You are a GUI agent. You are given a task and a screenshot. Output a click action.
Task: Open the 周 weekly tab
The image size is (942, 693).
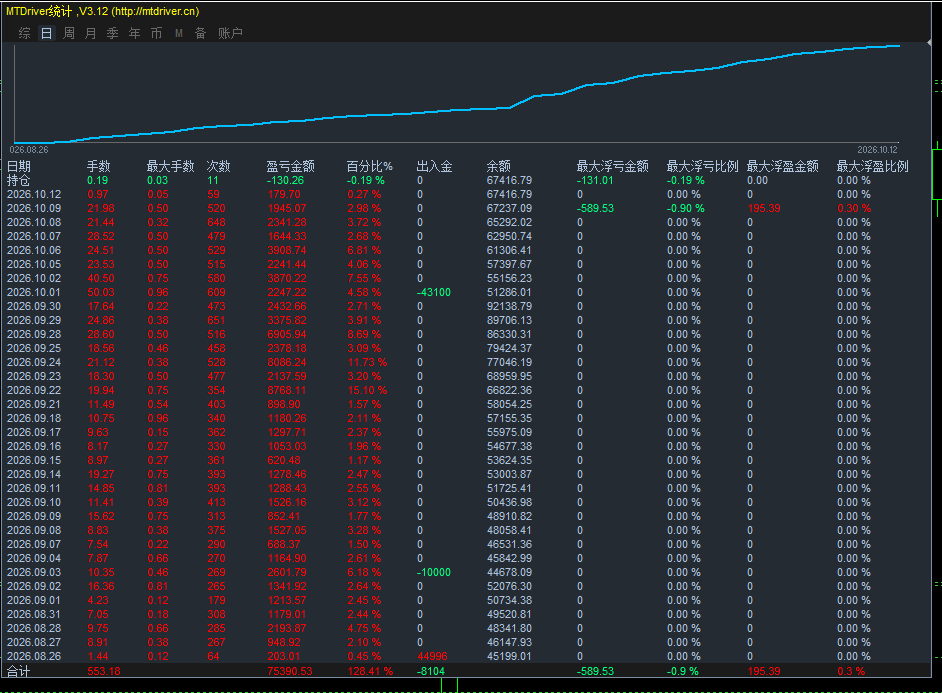(x=68, y=33)
